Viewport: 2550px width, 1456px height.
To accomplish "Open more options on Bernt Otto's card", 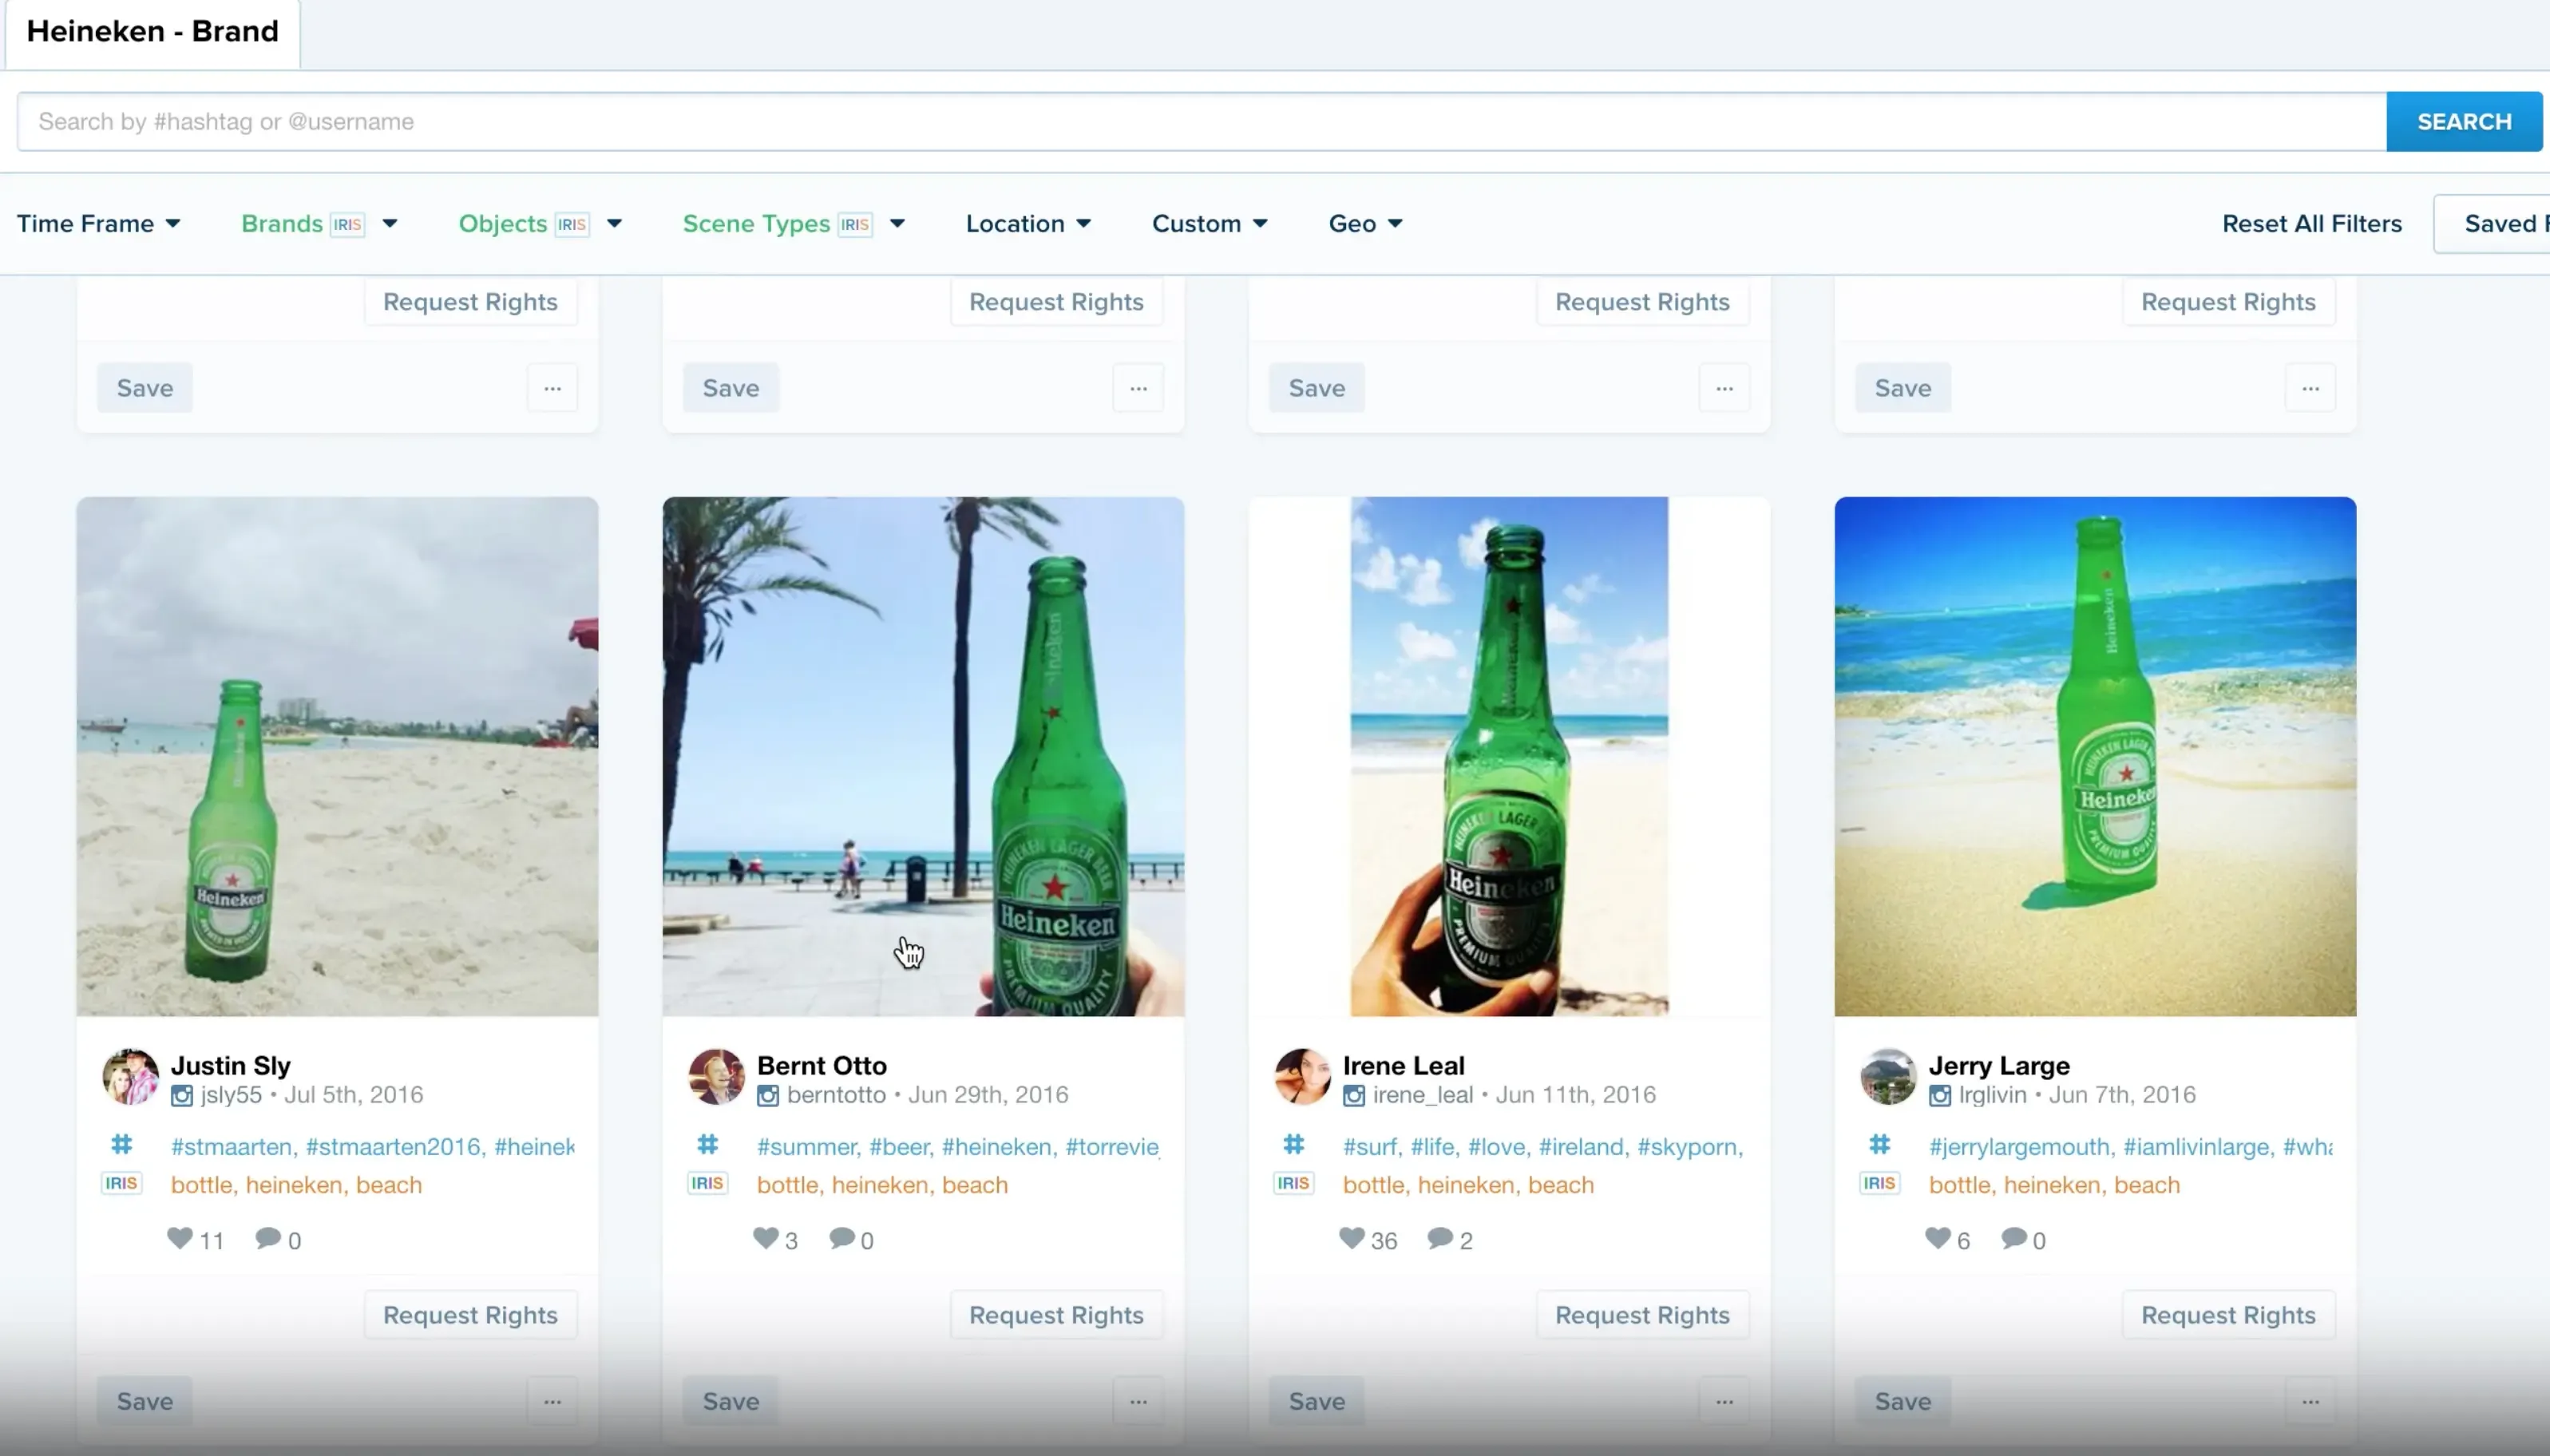I will [1139, 1401].
